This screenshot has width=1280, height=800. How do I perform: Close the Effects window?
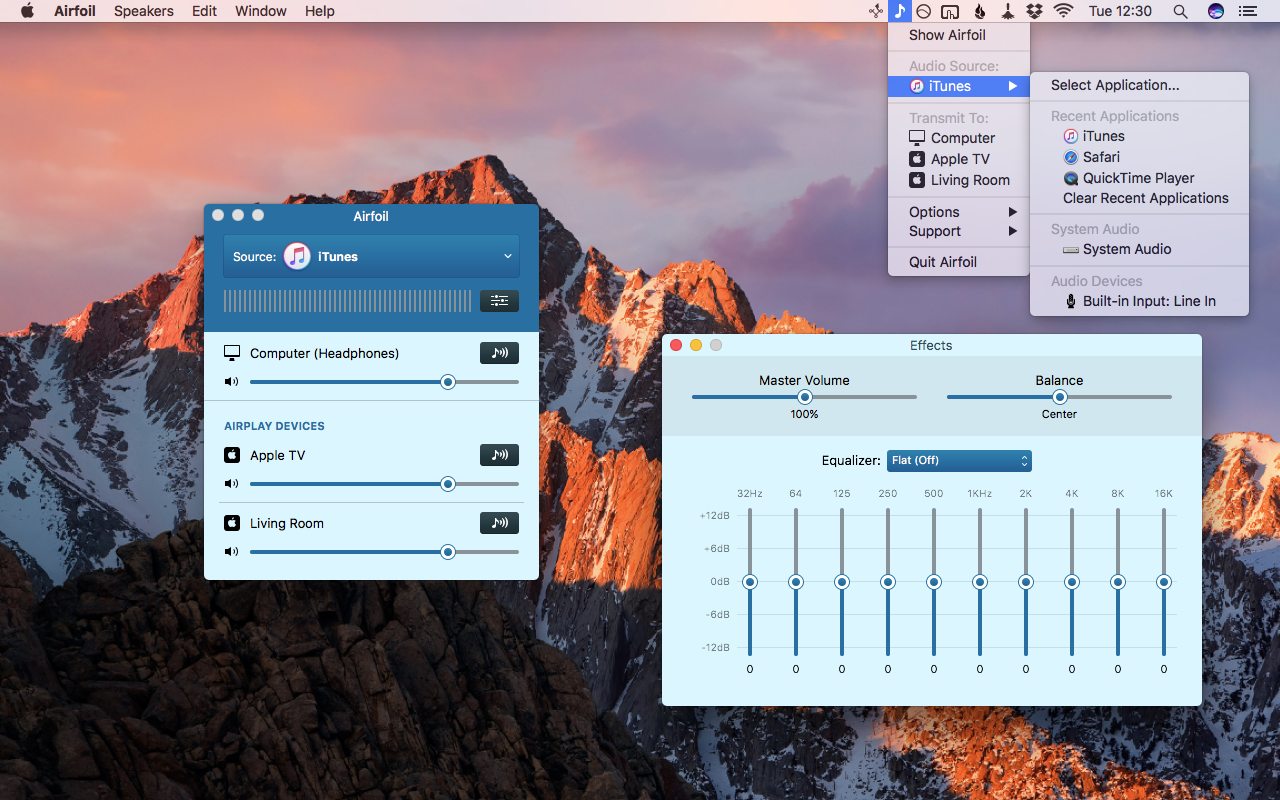tap(676, 345)
